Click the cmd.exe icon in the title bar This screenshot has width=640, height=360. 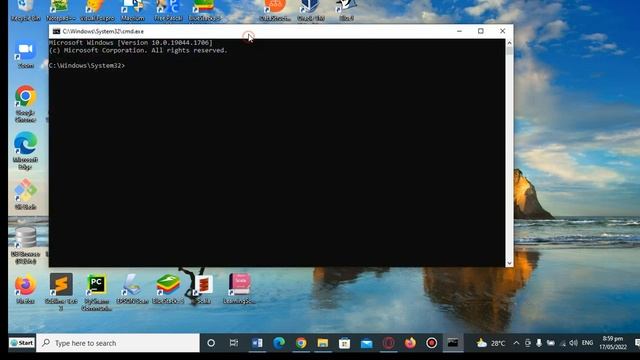click(x=56, y=31)
